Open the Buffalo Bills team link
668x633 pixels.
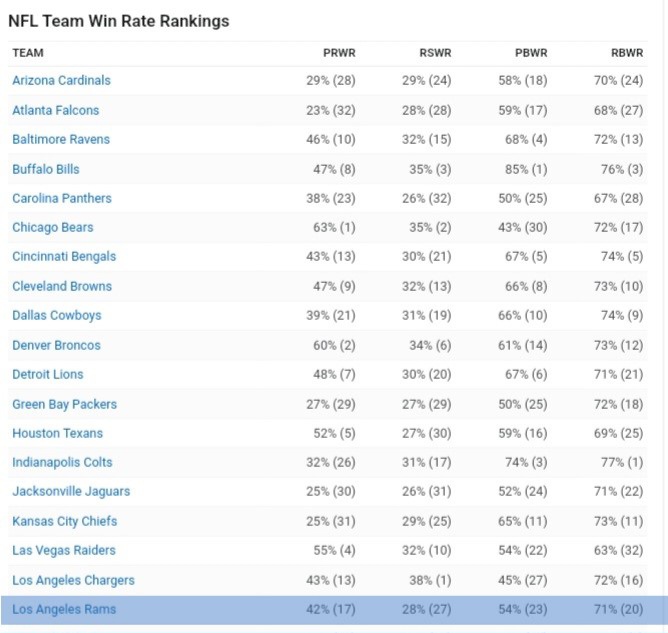(46, 169)
